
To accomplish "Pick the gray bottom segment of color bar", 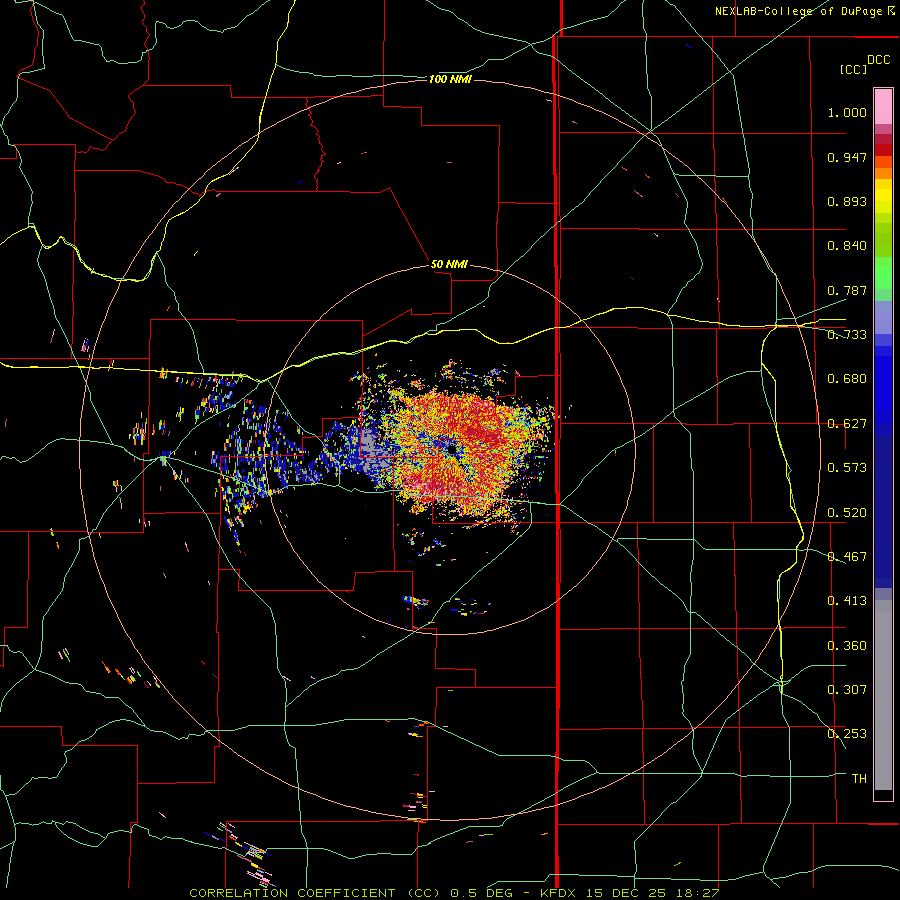I will pos(883,695).
